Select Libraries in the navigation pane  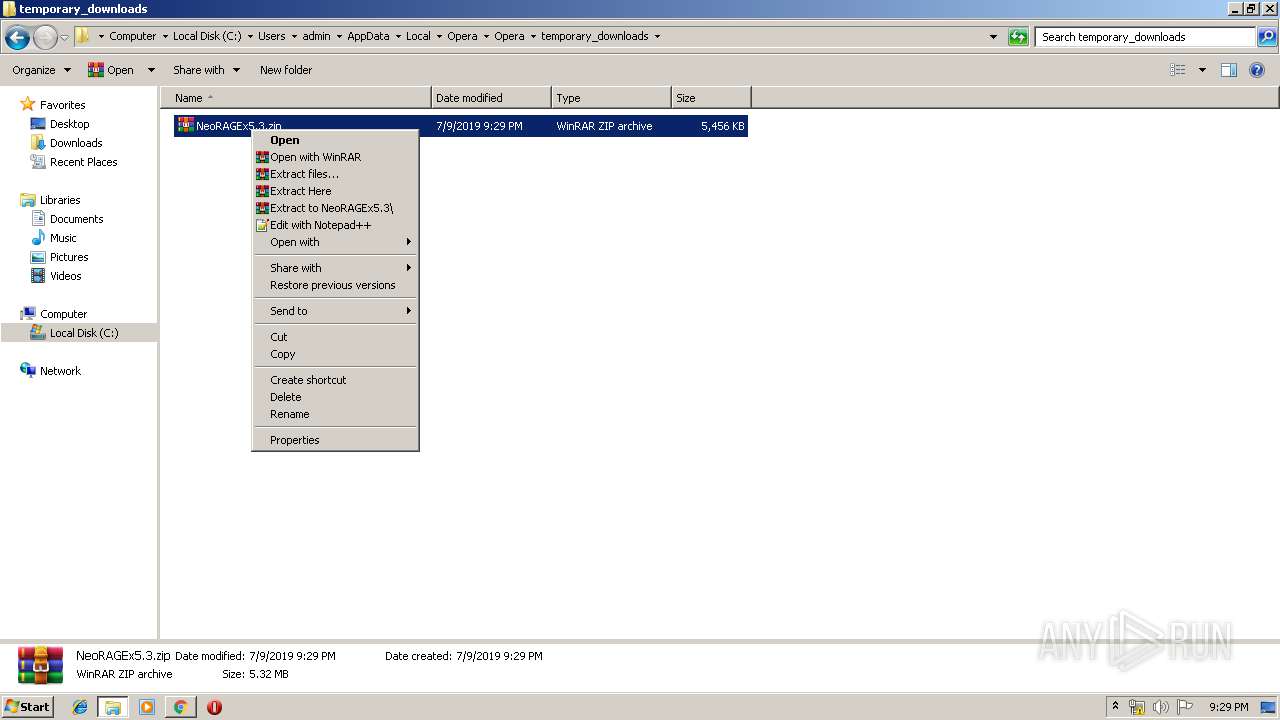click(x=60, y=200)
